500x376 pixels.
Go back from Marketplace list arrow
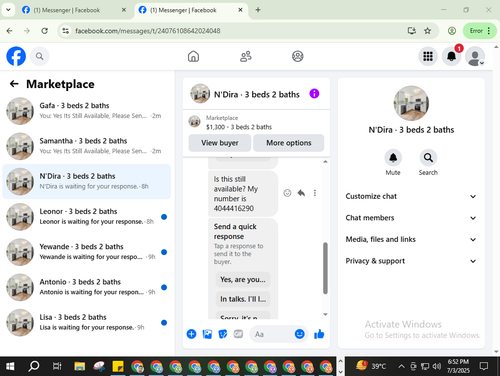pos(14,84)
